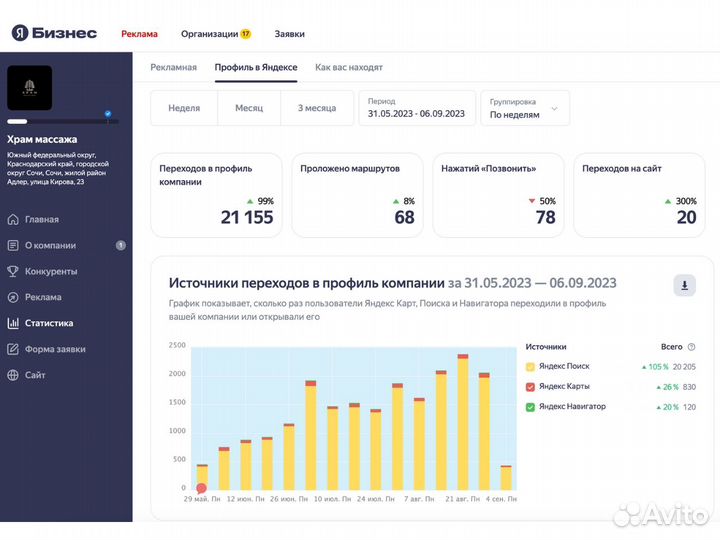Toggle the Яндекс Навигатор source checkbox
Screen dimensions: 720x540
click(530, 407)
